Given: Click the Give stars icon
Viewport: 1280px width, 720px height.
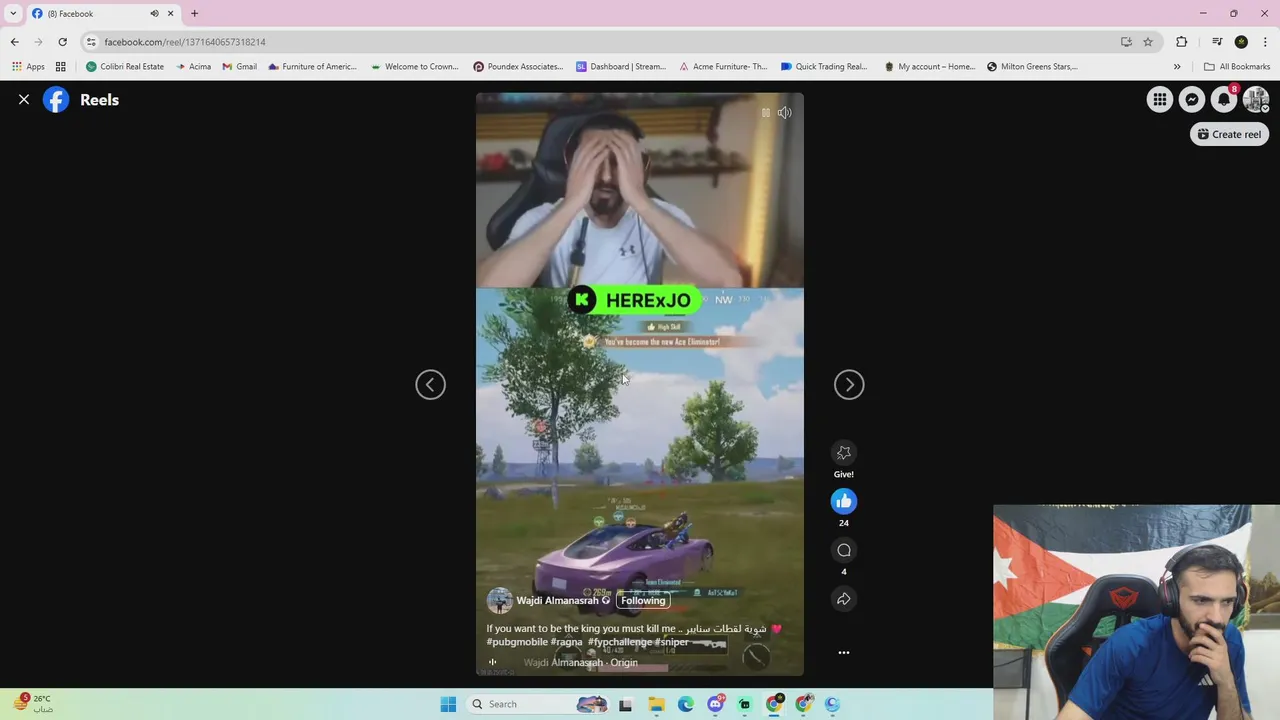Looking at the screenshot, I should pos(844,453).
